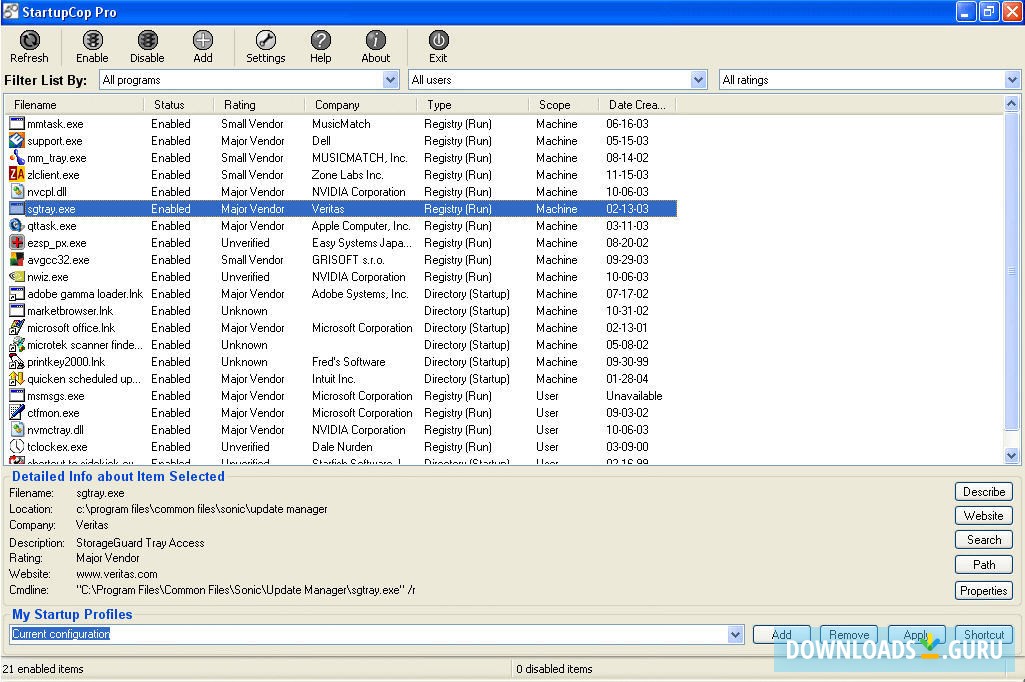Select the nvcpl.dll row

(x=150, y=191)
